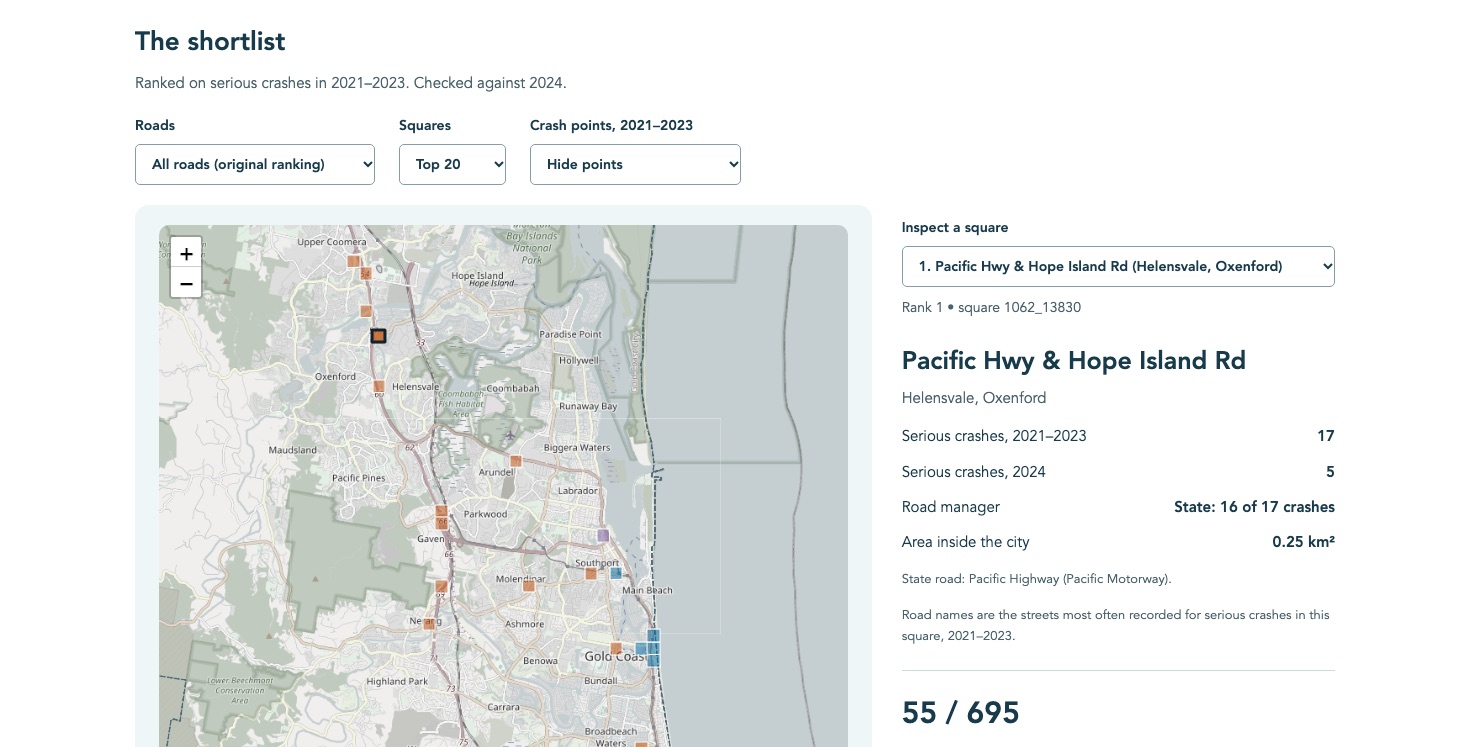Click 'Helensvale, Oxenford' subtitle in details panel
The height and width of the screenshot is (747, 1470).
(x=974, y=397)
